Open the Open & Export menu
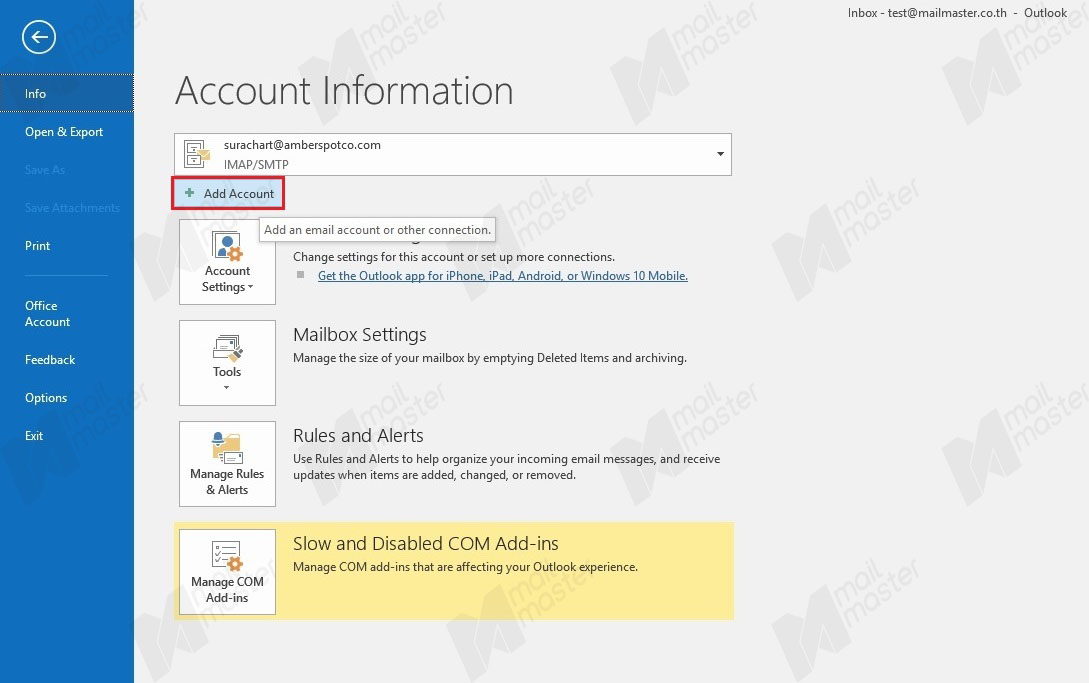The height and width of the screenshot is (683, 1089). click(67, 131)
